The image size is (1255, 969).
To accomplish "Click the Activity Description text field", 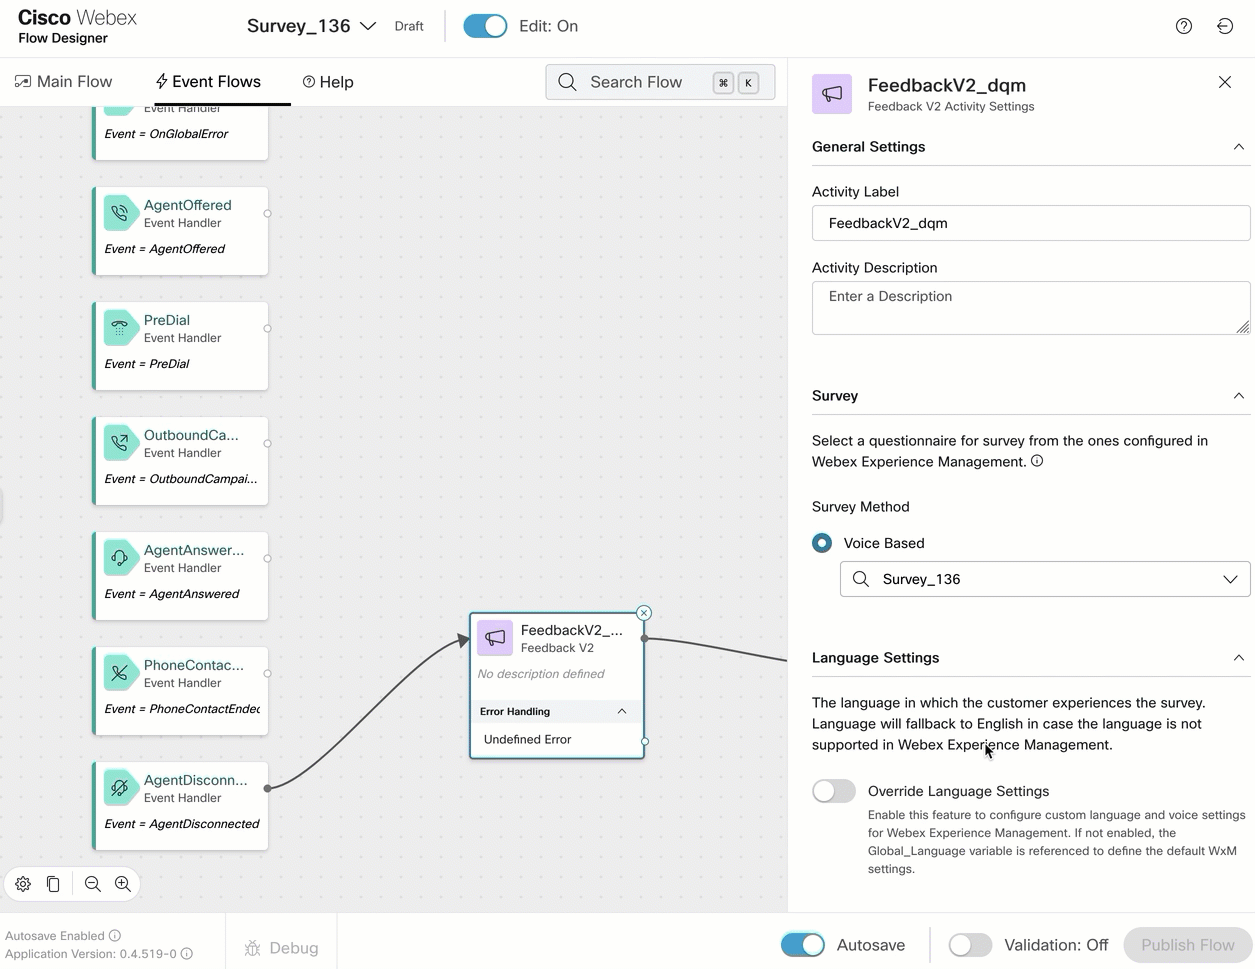I will click(1030, 308).
